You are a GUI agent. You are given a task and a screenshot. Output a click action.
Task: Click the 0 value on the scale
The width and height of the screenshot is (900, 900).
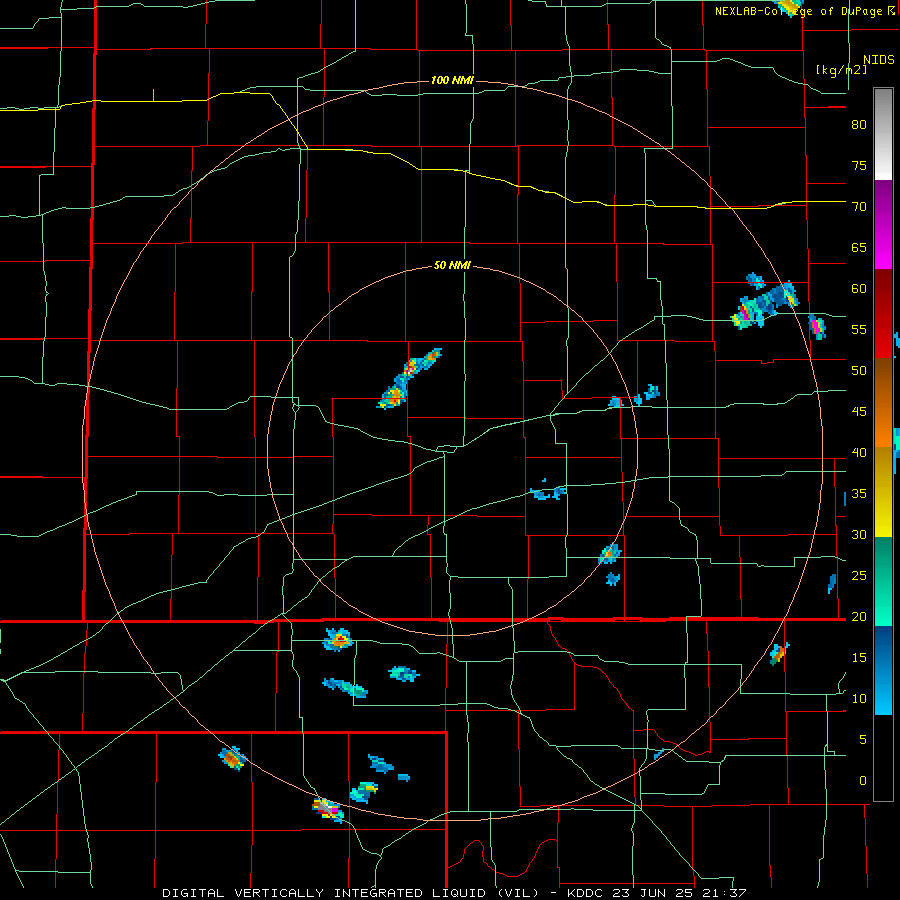863,781
